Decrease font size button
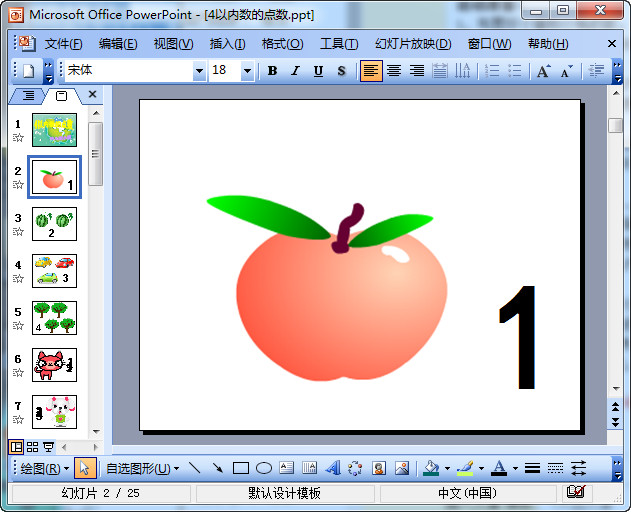This screenshot has height=512, width=631. coord(567,71)
